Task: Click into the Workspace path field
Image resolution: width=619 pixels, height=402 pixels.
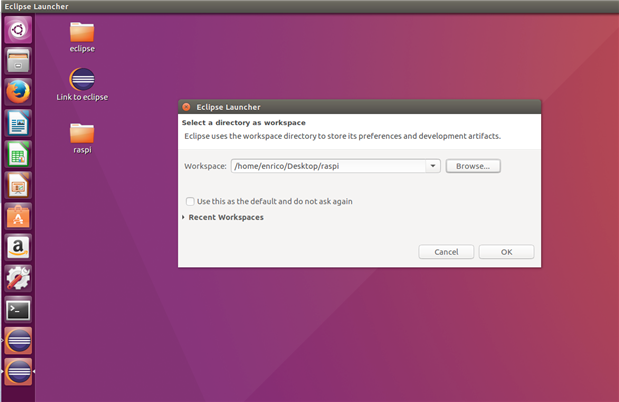Action: click(x=328, y=166)
